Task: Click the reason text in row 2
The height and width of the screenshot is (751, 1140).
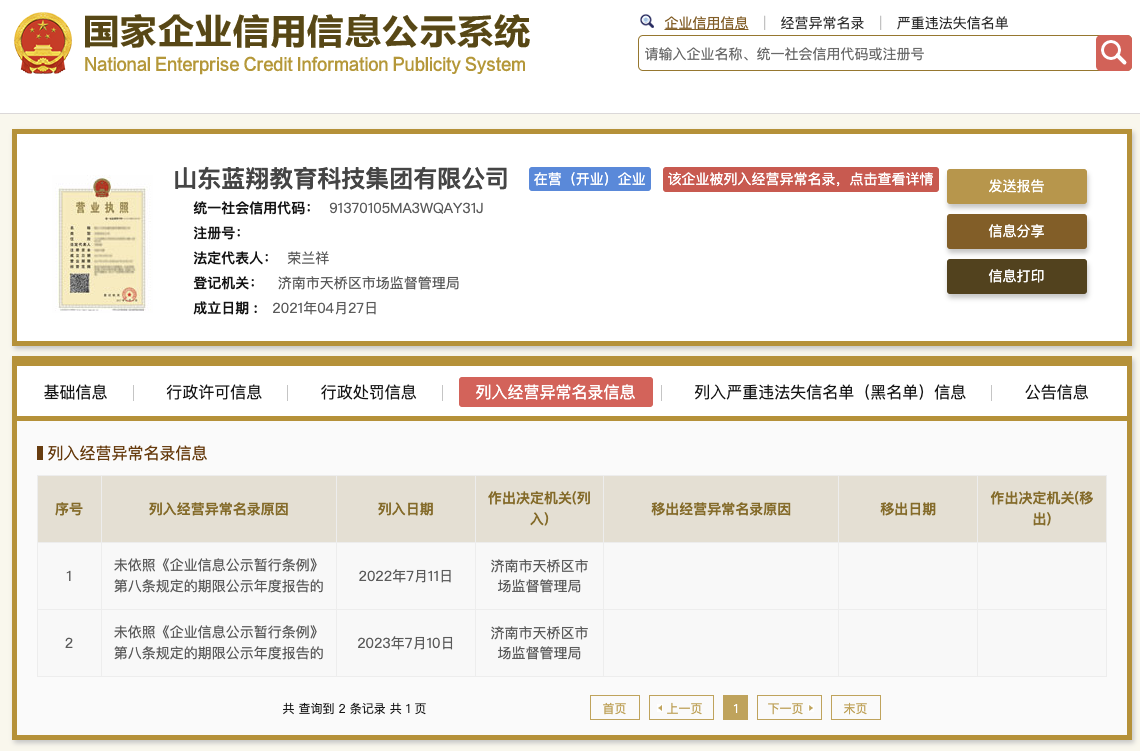Action: (219, 643)
